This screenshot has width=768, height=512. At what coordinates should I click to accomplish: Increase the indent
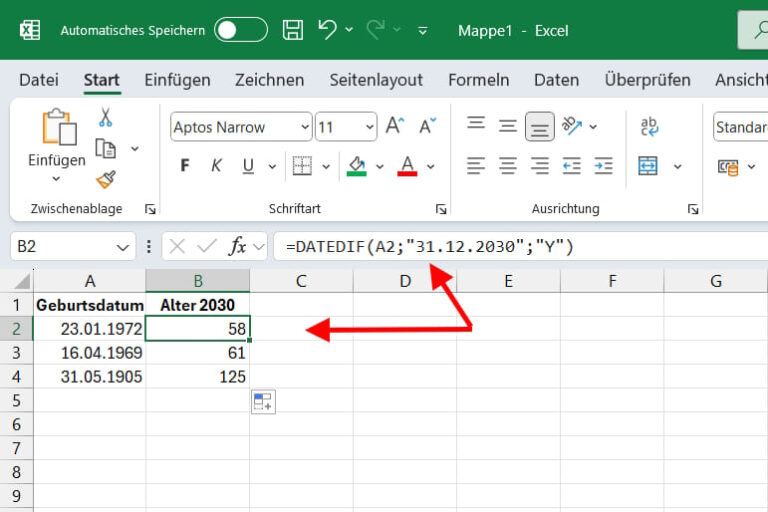pyautogui.click(x=603, y=166)
